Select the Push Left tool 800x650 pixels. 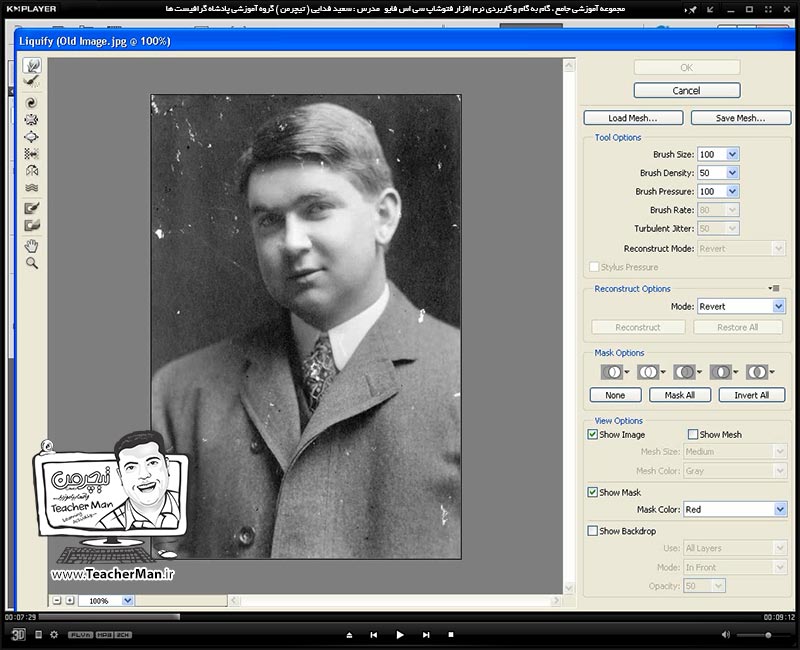pos(32,154)
